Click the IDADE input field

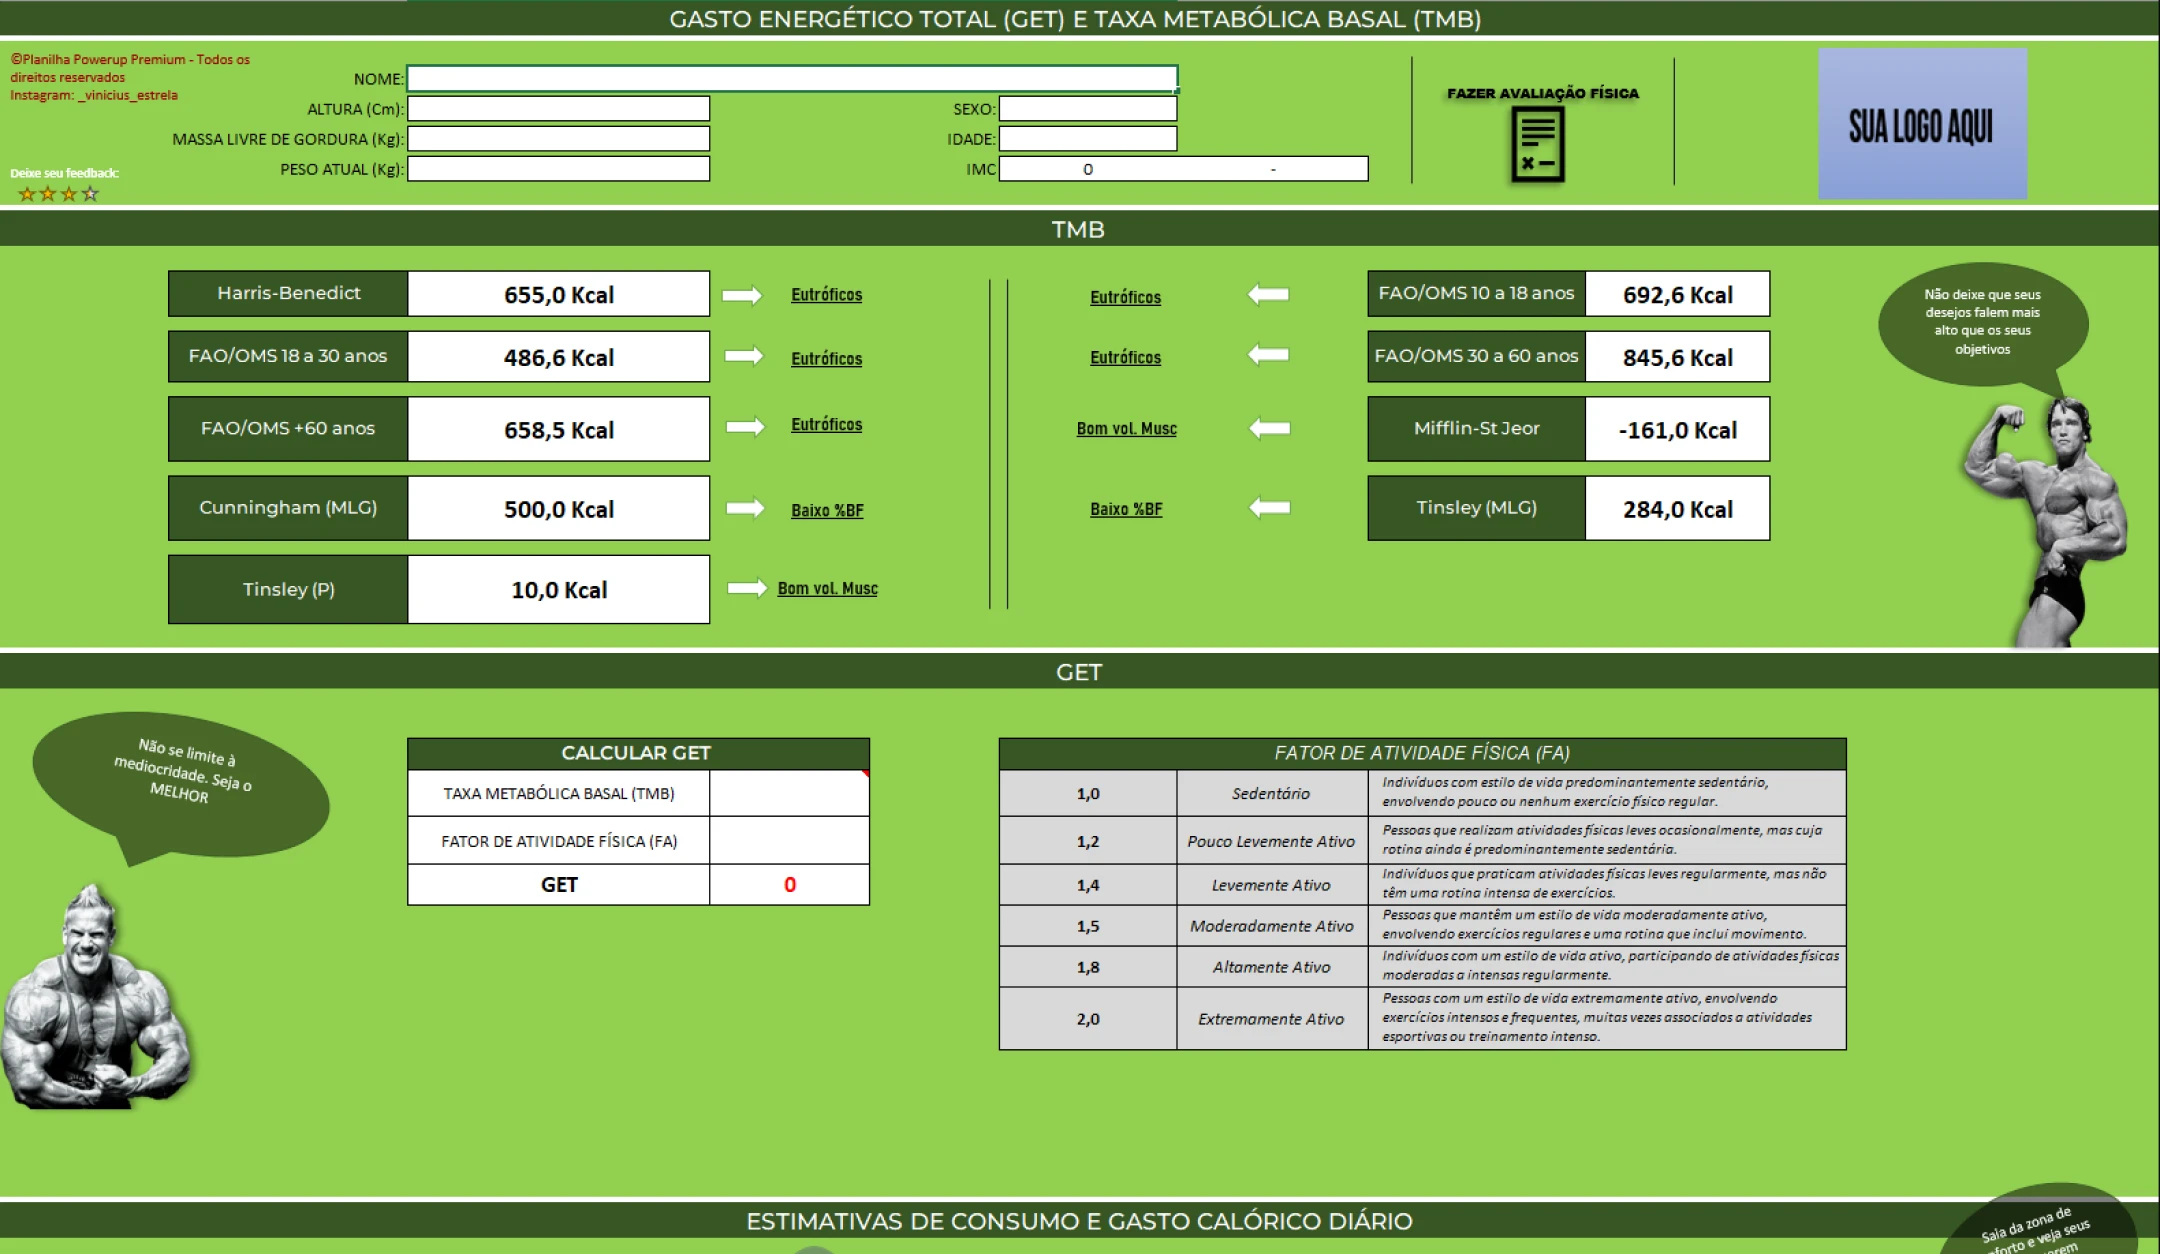pyautogui.click(x=1087, y=139)
